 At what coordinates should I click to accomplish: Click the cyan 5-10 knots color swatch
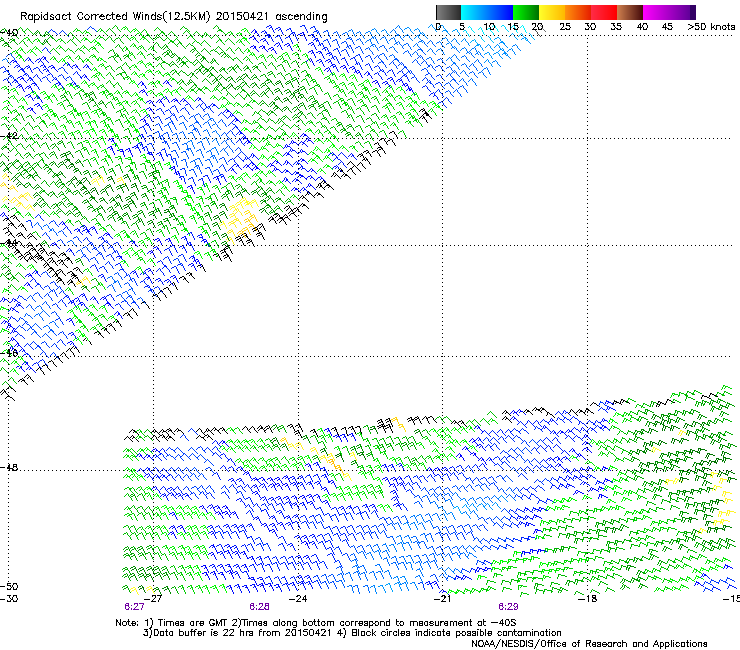point(474,12)
